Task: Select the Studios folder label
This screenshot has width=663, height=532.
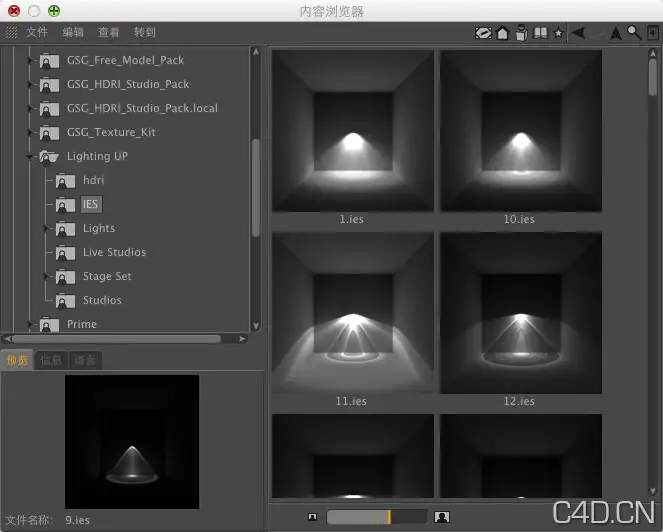Action: click(x=102, y=300)
